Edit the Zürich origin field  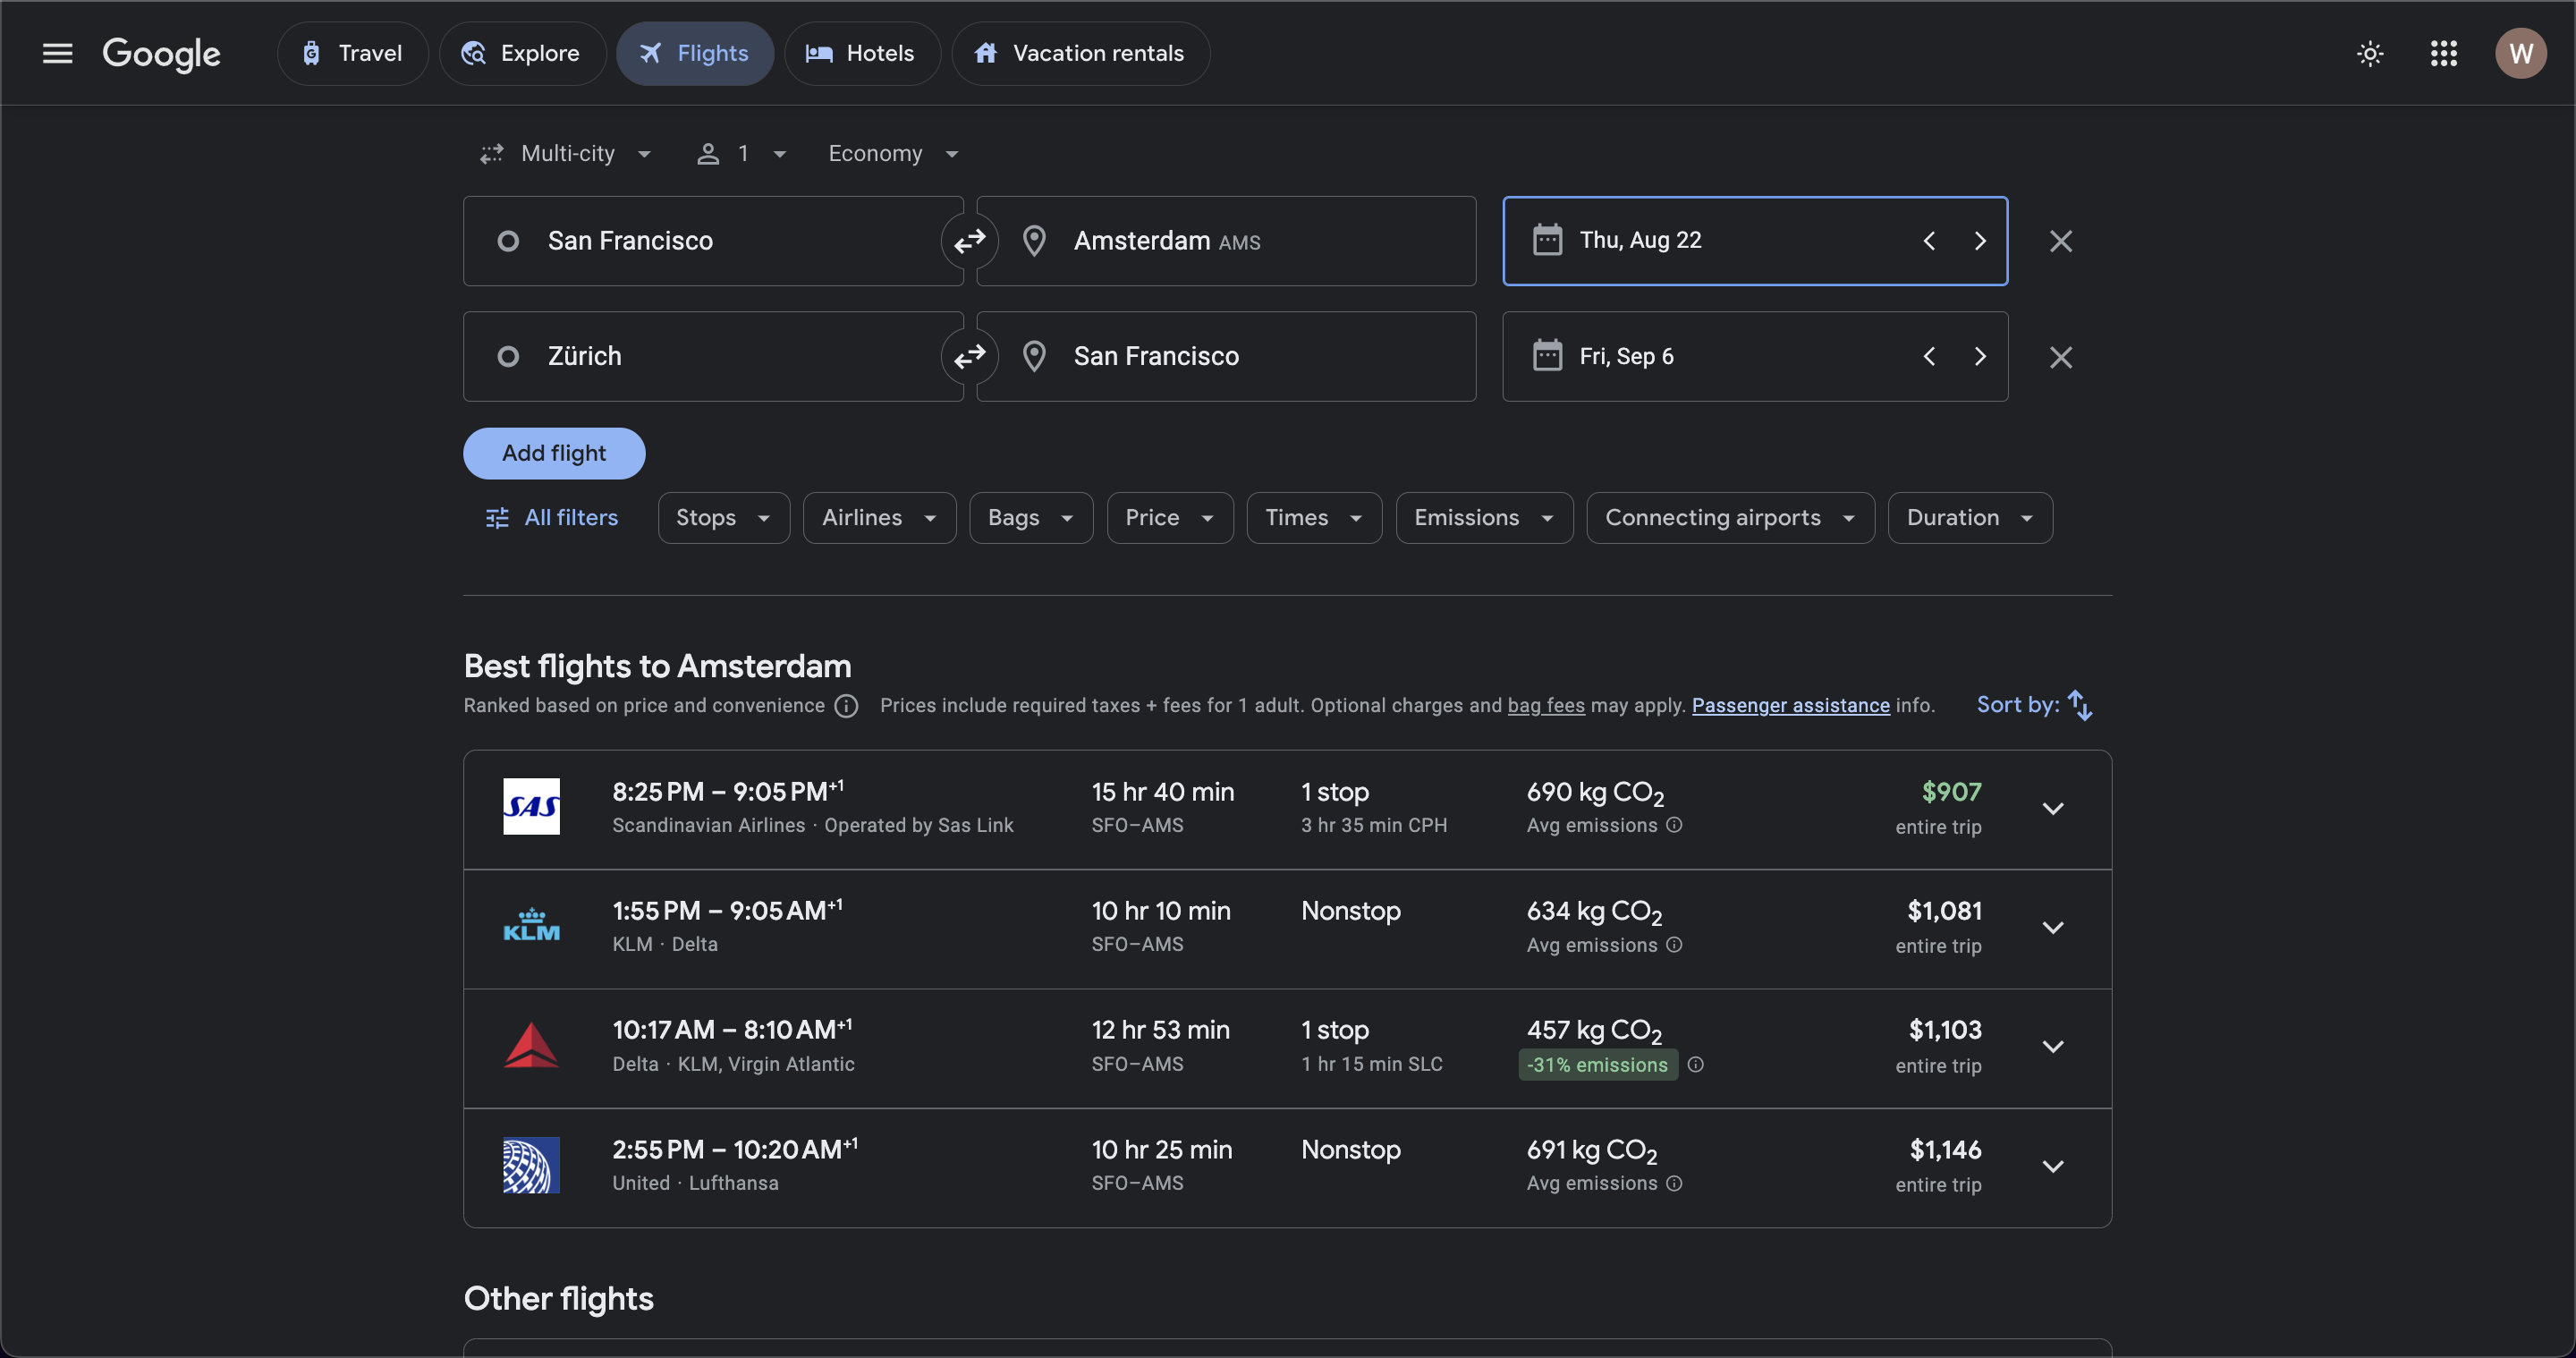[713, 356]
